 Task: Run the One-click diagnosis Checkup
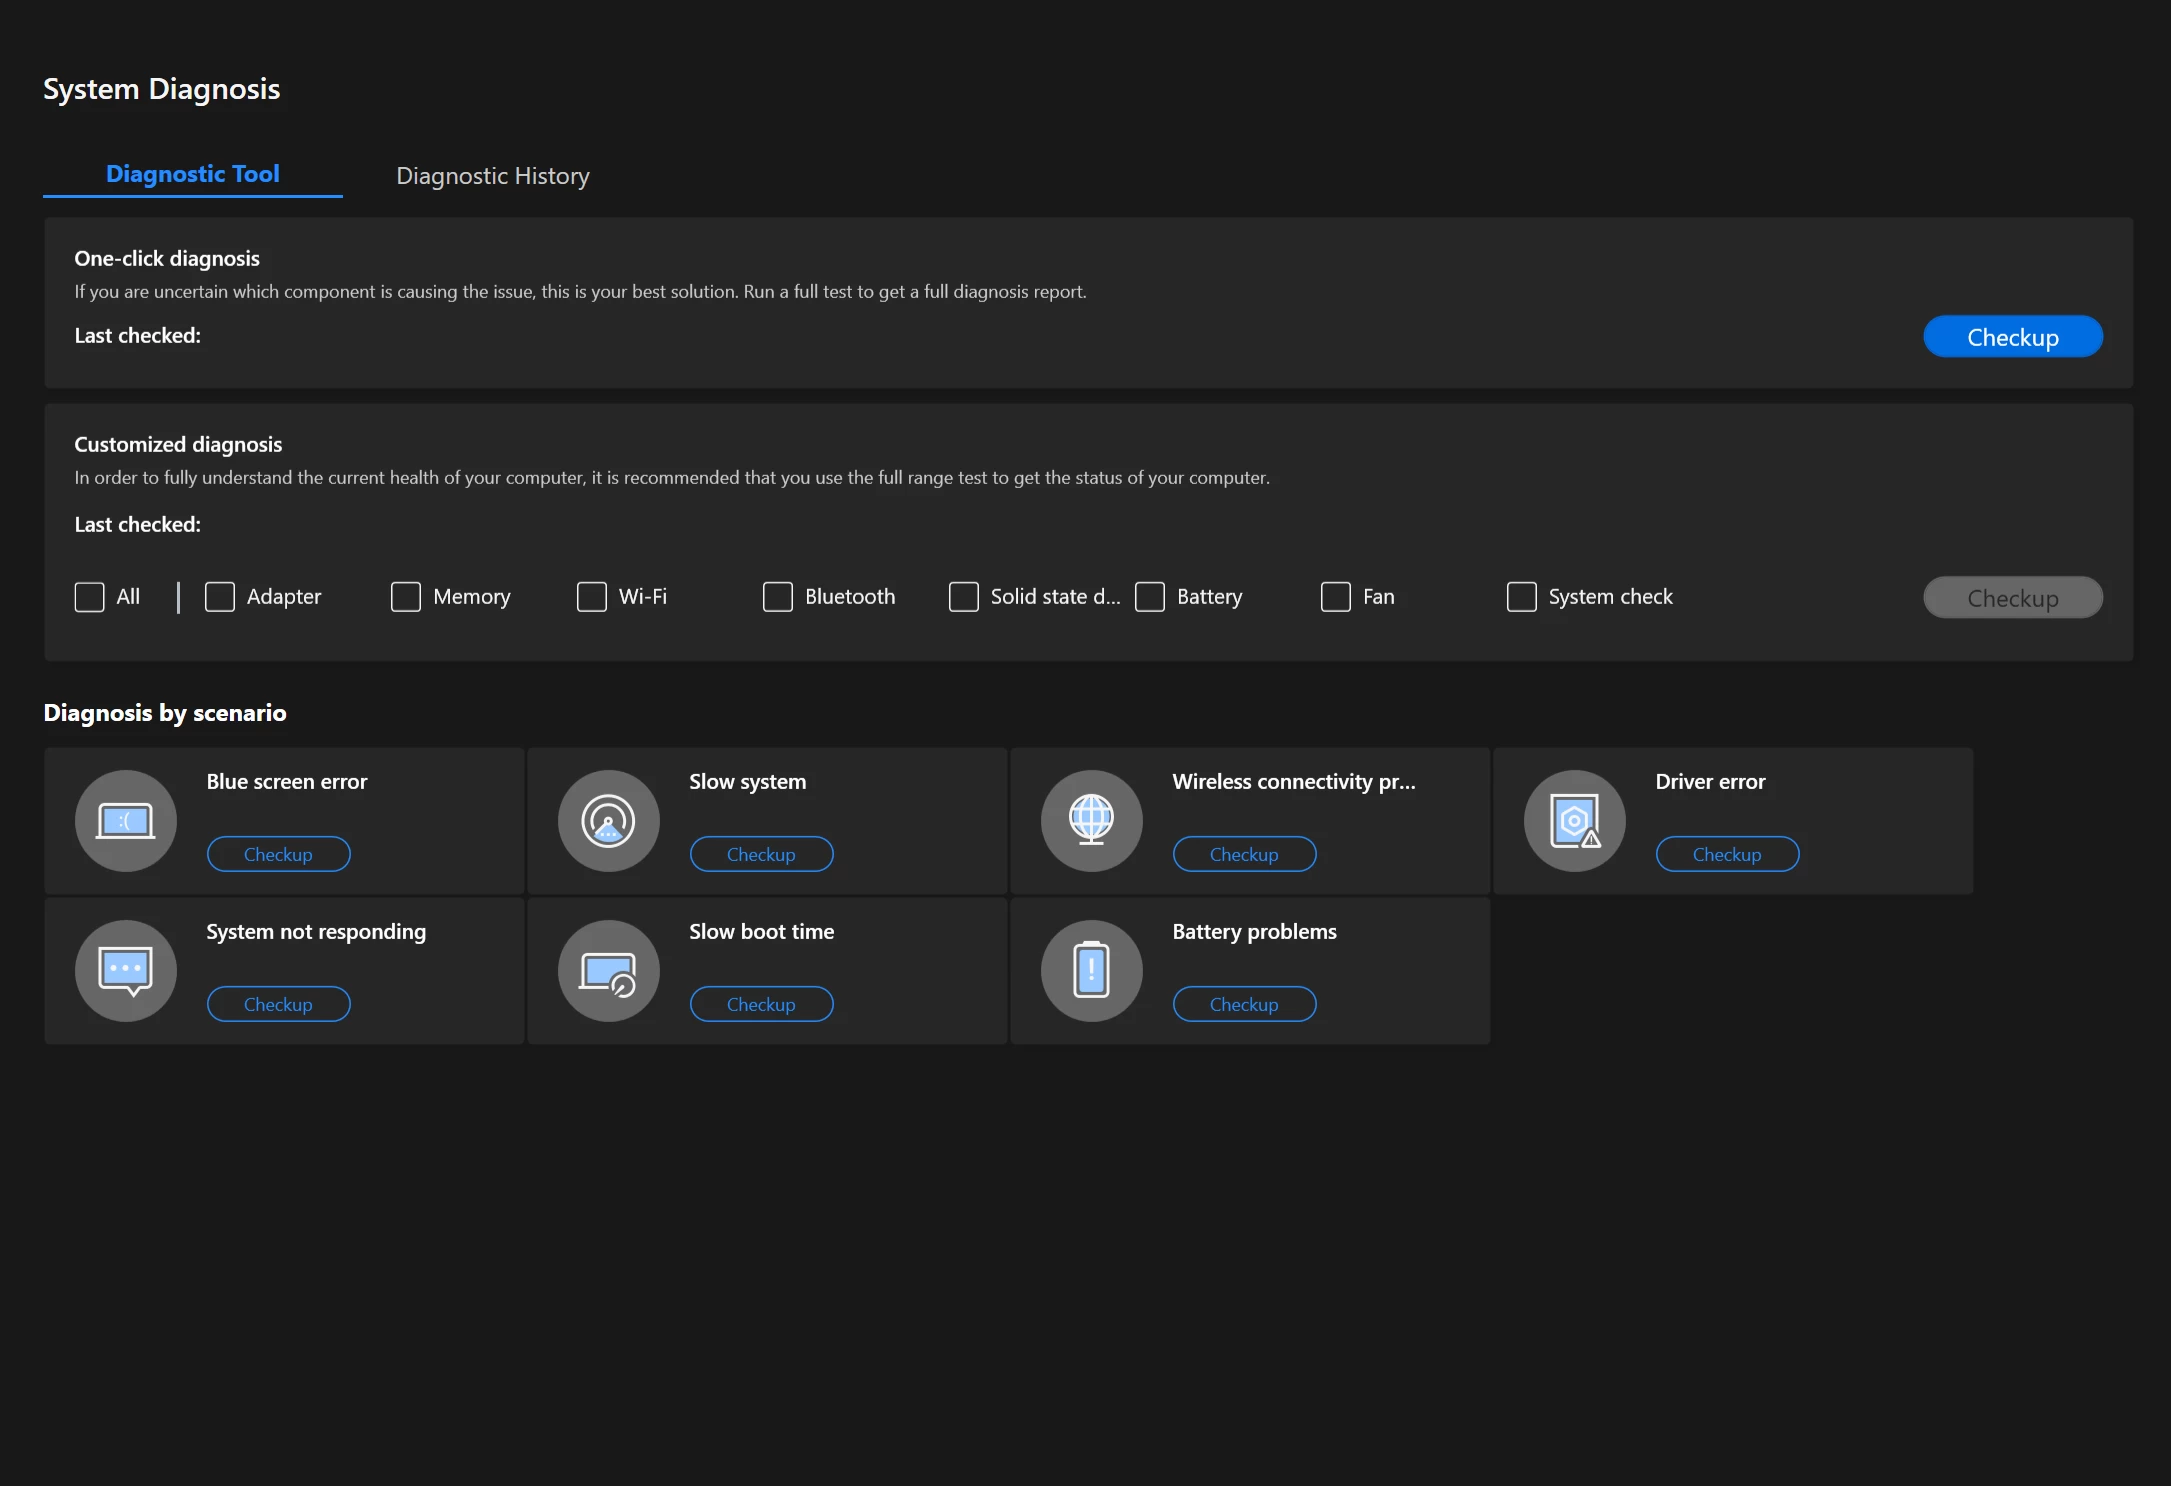click(2012, 337)
